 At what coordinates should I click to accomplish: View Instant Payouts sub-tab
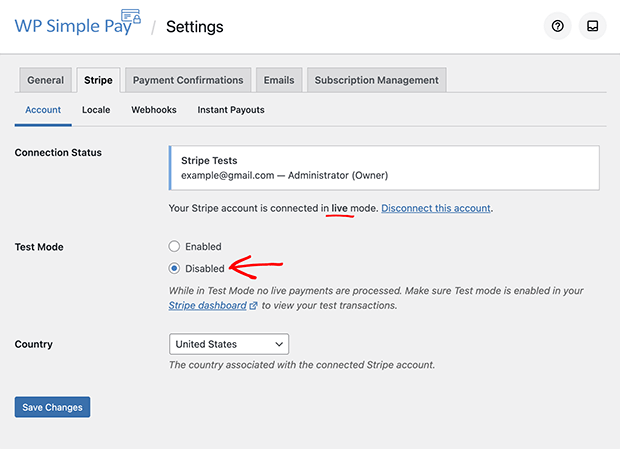231,110
